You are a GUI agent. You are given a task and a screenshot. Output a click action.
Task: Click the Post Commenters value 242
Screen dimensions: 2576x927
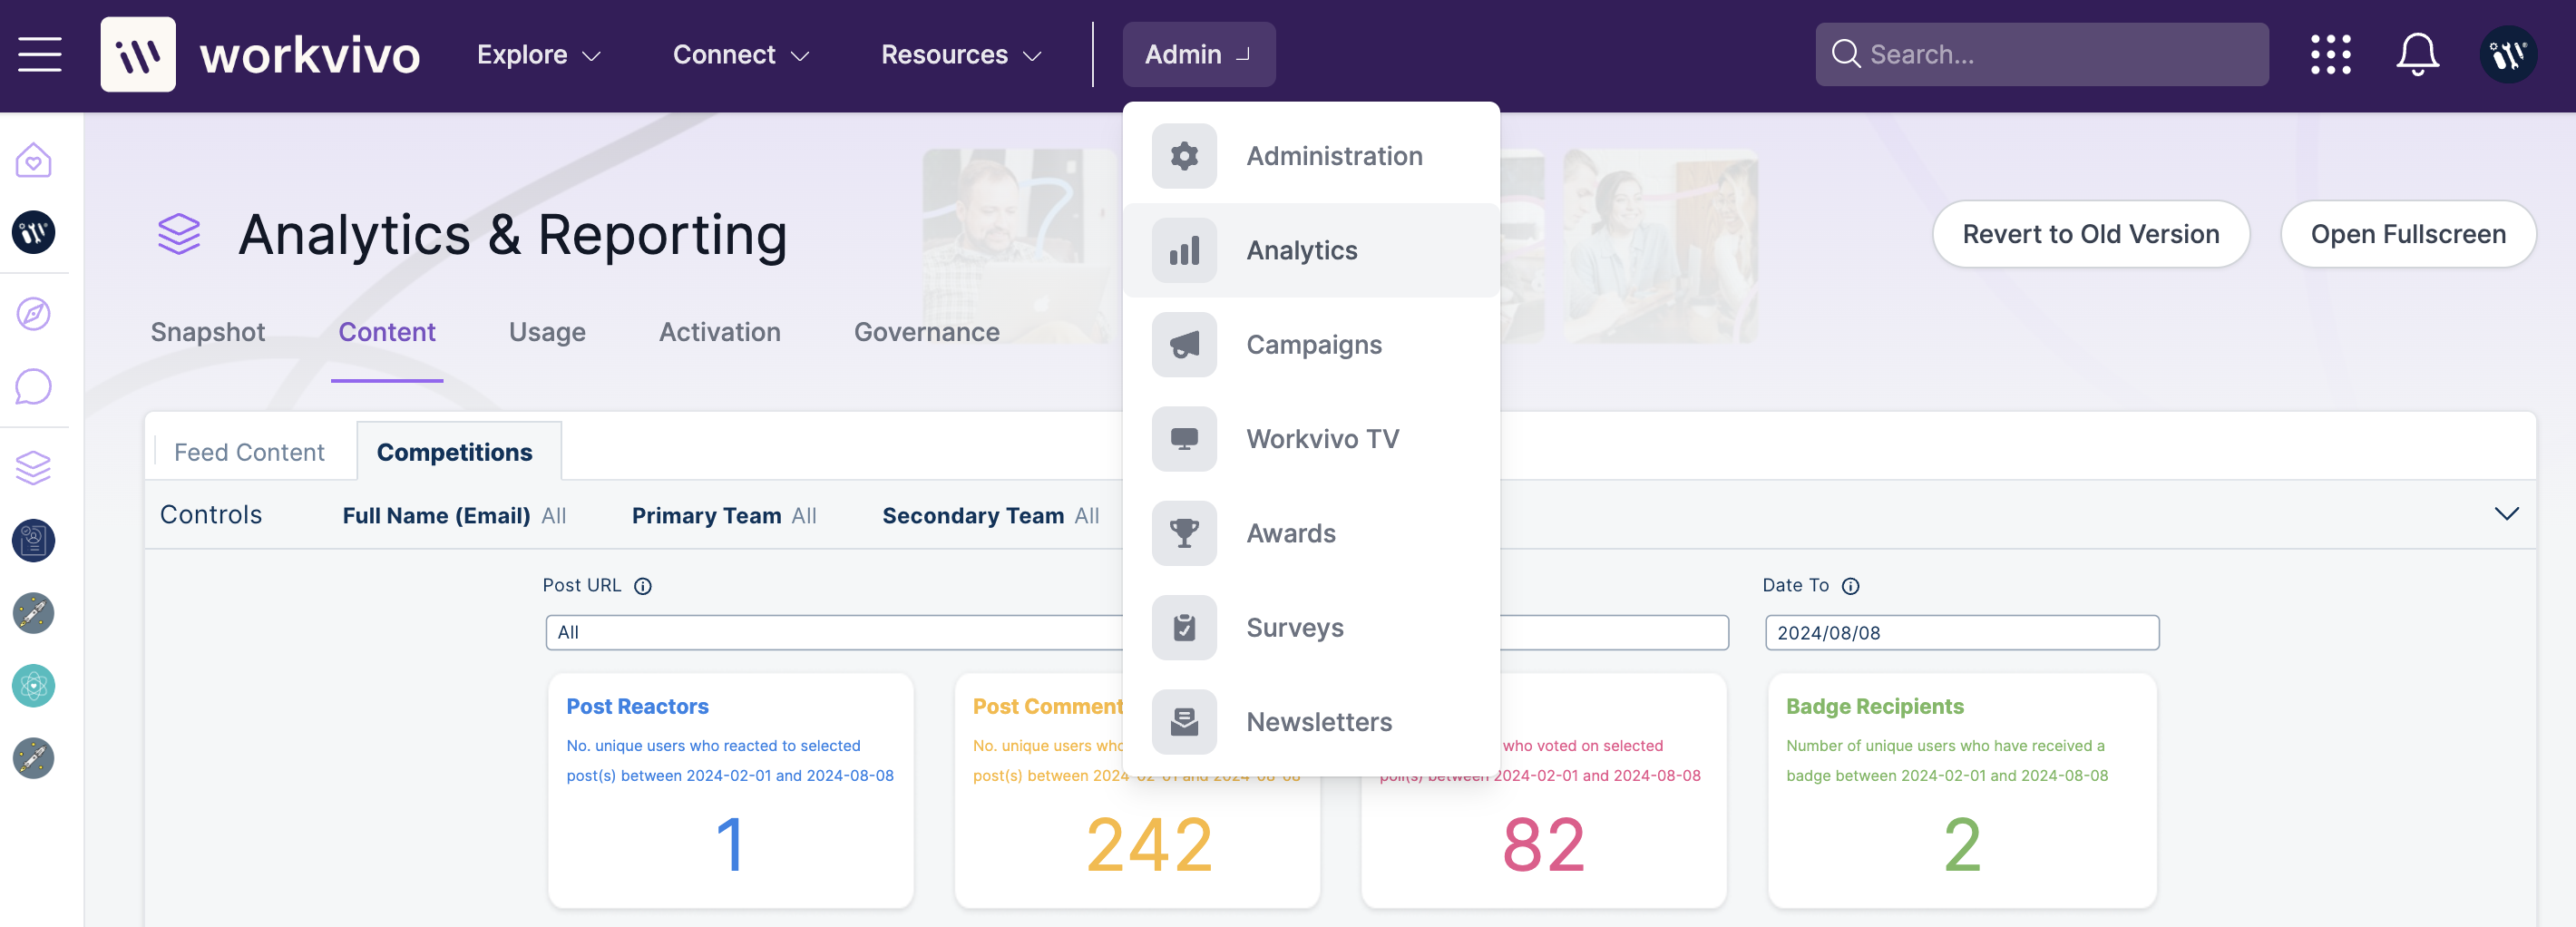click(1149, 844)
